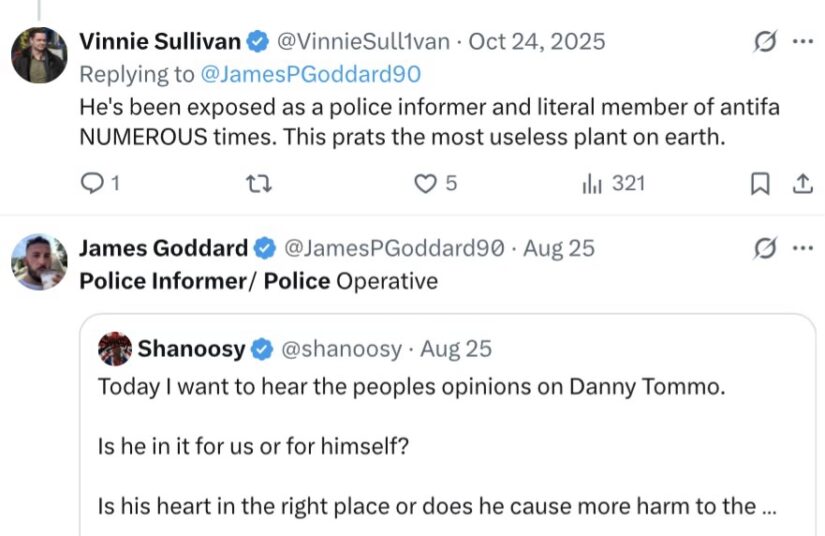
Task: Open the @VinnieSull1van handle
Action: point(363,42)
